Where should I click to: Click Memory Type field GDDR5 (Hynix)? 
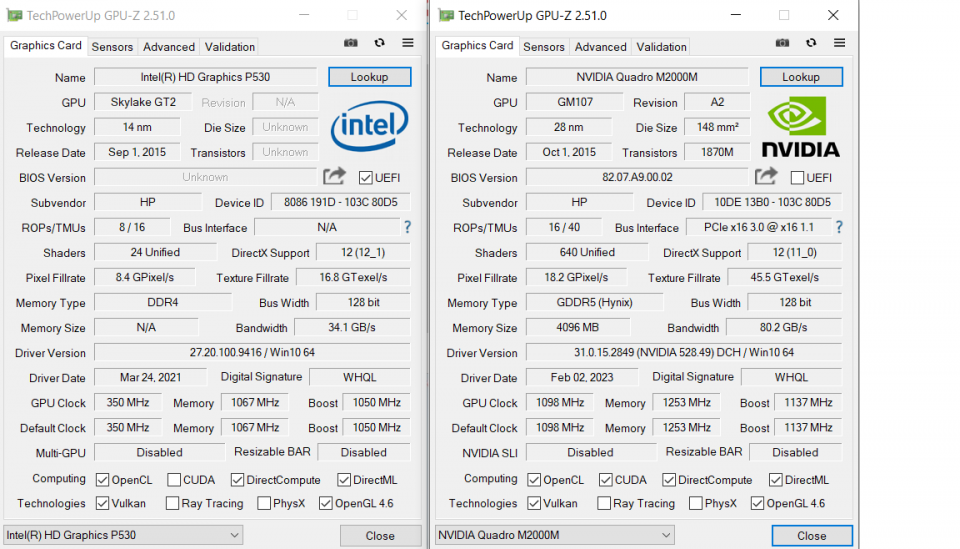pyautogui.click(x=594, y=302)
